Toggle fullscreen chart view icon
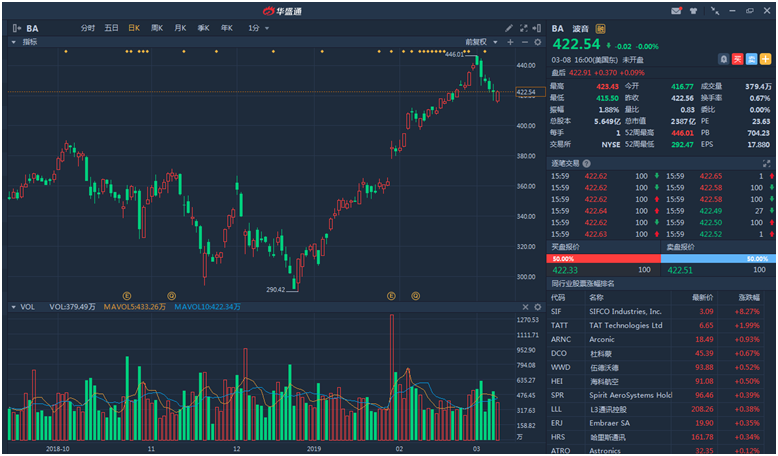 point(523,28)
